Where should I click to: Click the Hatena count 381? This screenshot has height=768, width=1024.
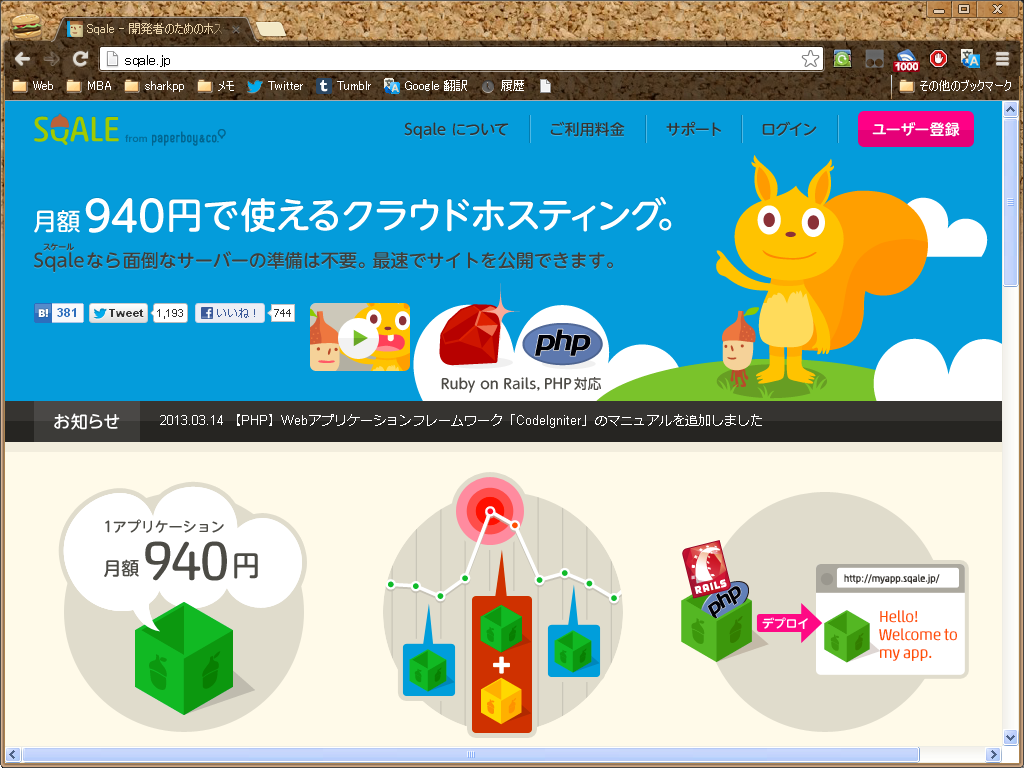[67, 313]
